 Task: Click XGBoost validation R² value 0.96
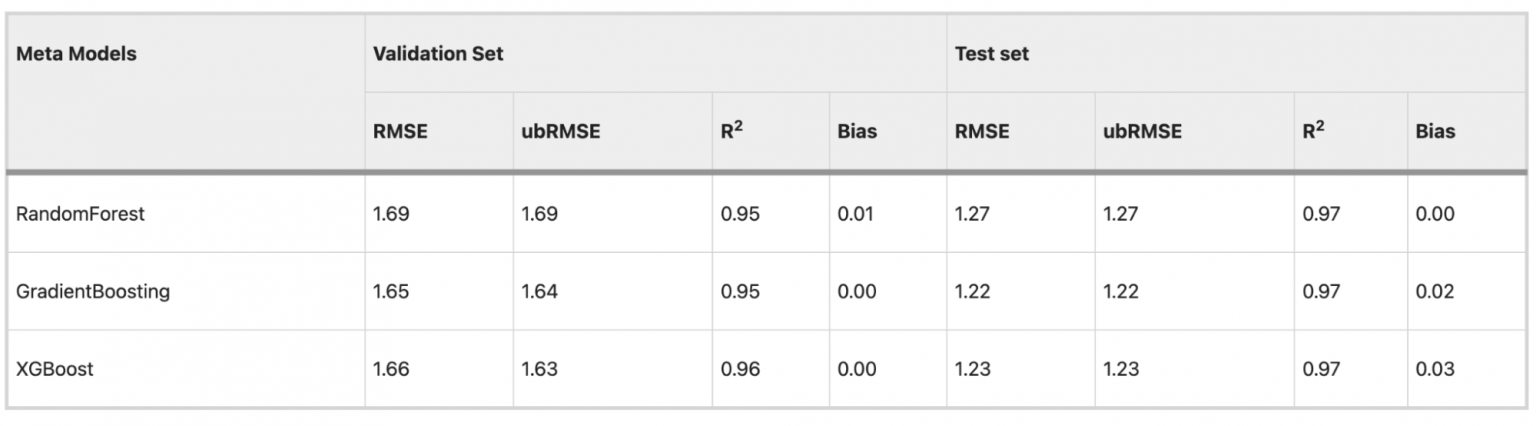[x=740, y=369]
